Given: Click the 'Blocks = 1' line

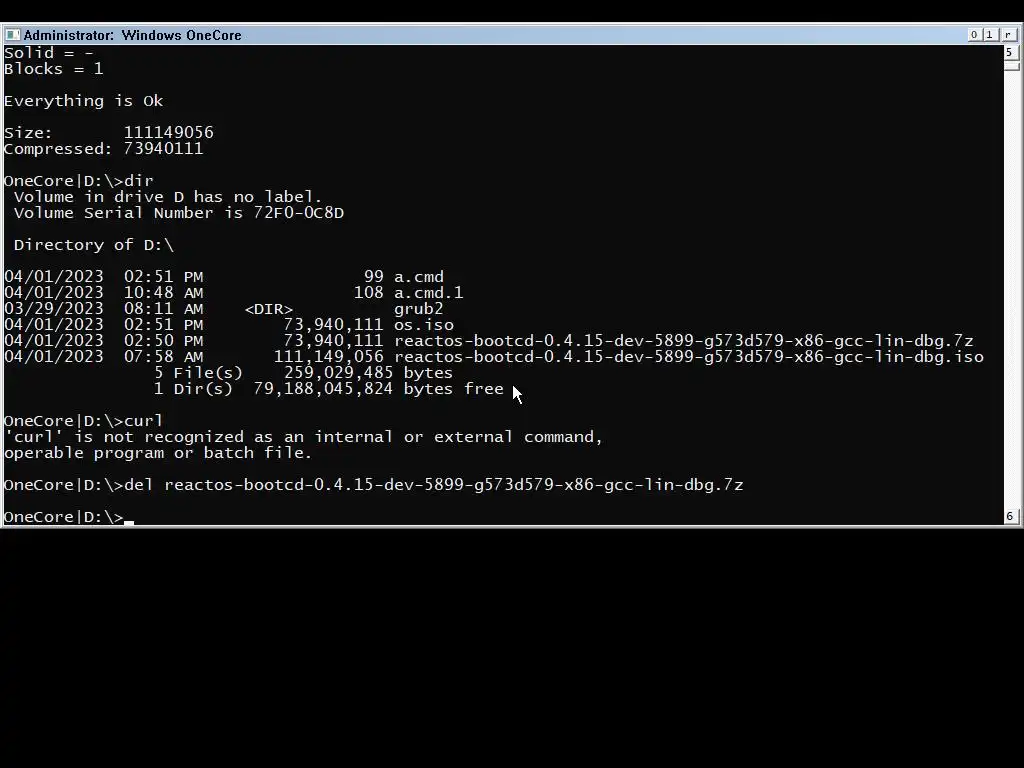Looking at the screenshot, I should (54, 69).
